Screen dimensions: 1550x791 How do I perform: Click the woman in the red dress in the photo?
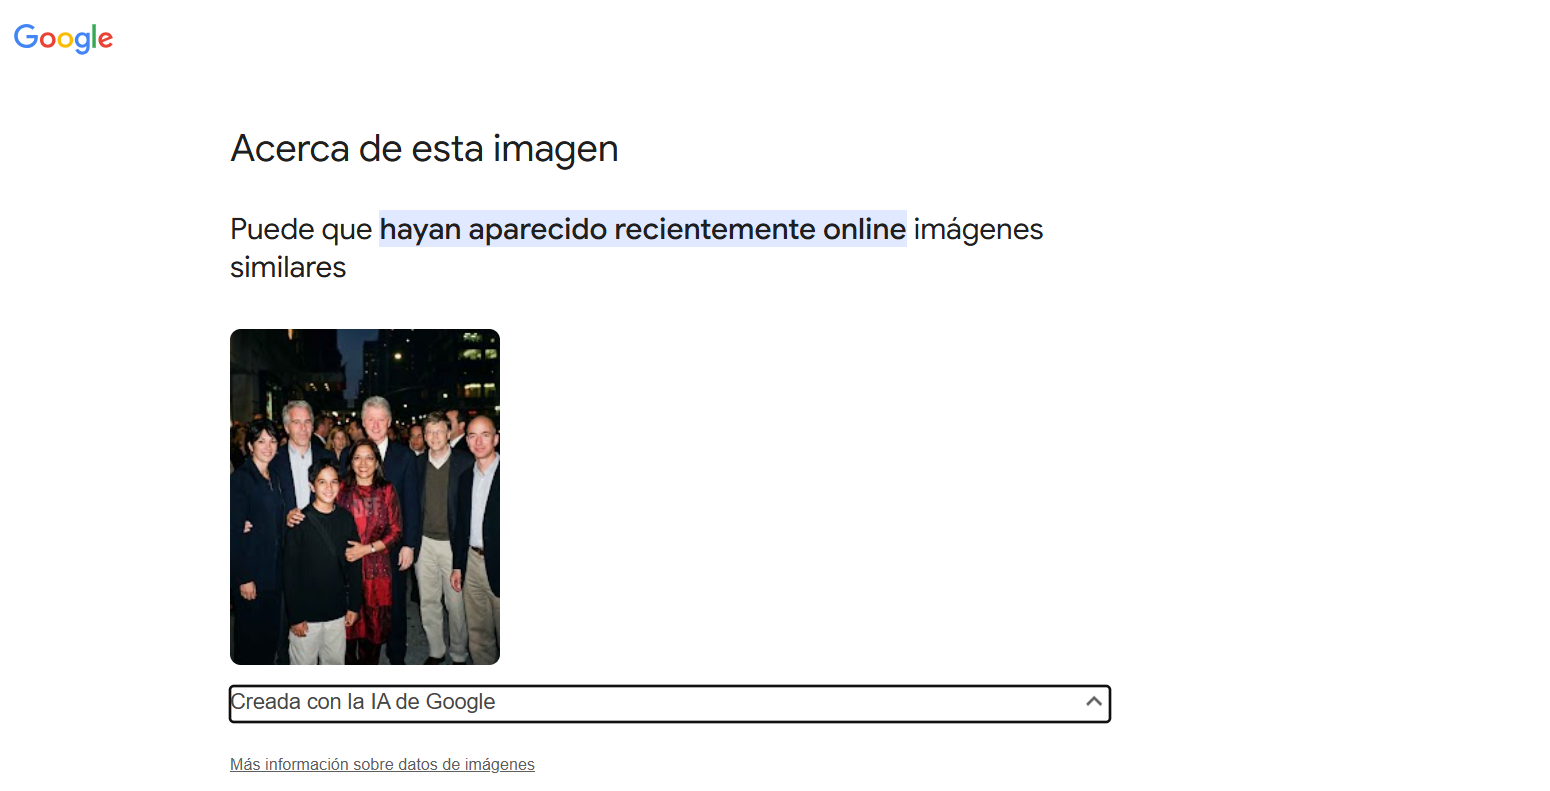[x=371, y=530]
